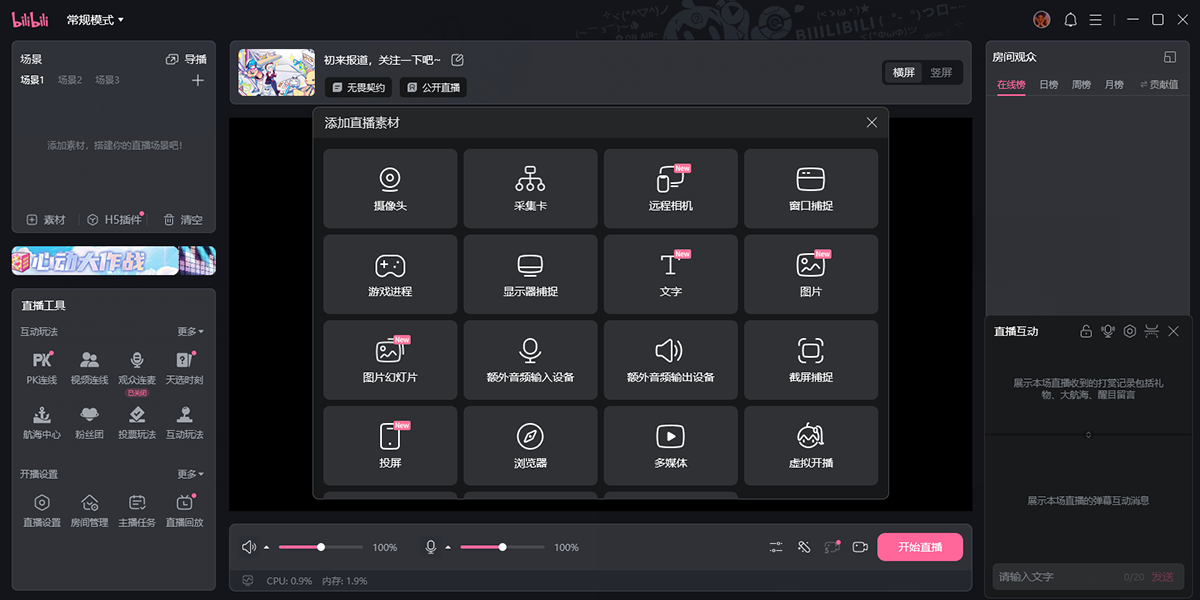
Task: Expand speaker device arrow options
Action: pos(267,548)
